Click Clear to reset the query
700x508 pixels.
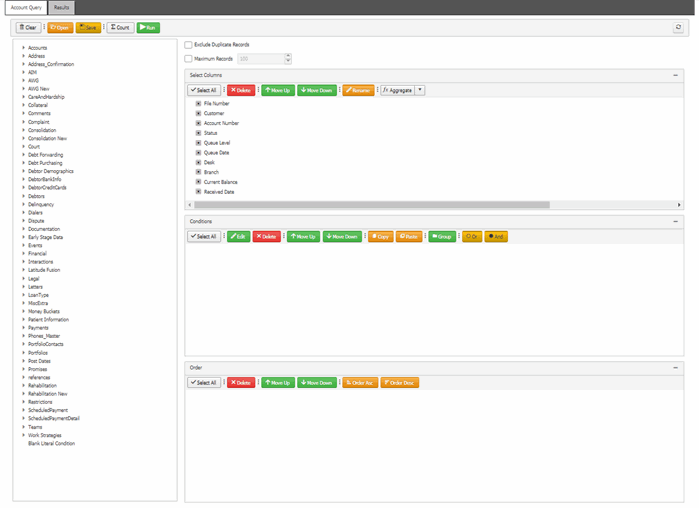[27, 28]
